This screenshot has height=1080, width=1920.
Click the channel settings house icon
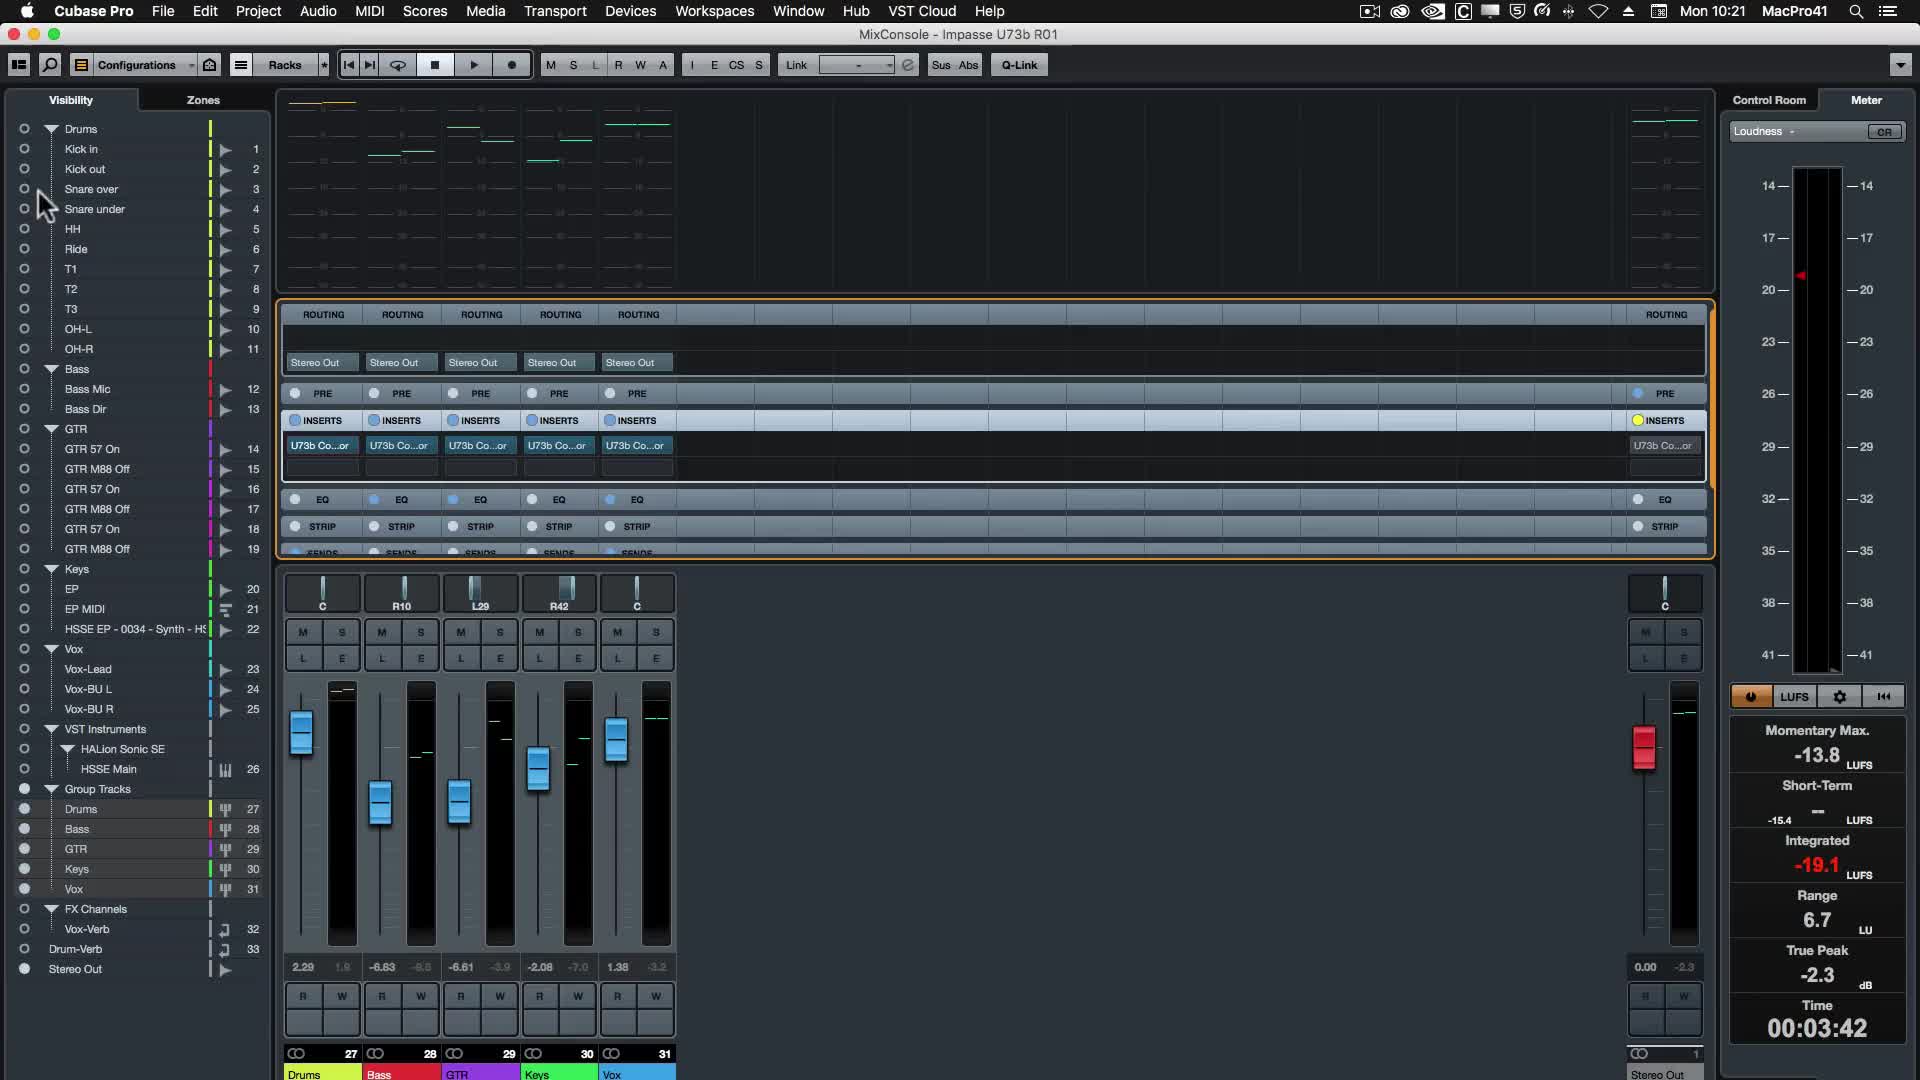click(209, 65)
